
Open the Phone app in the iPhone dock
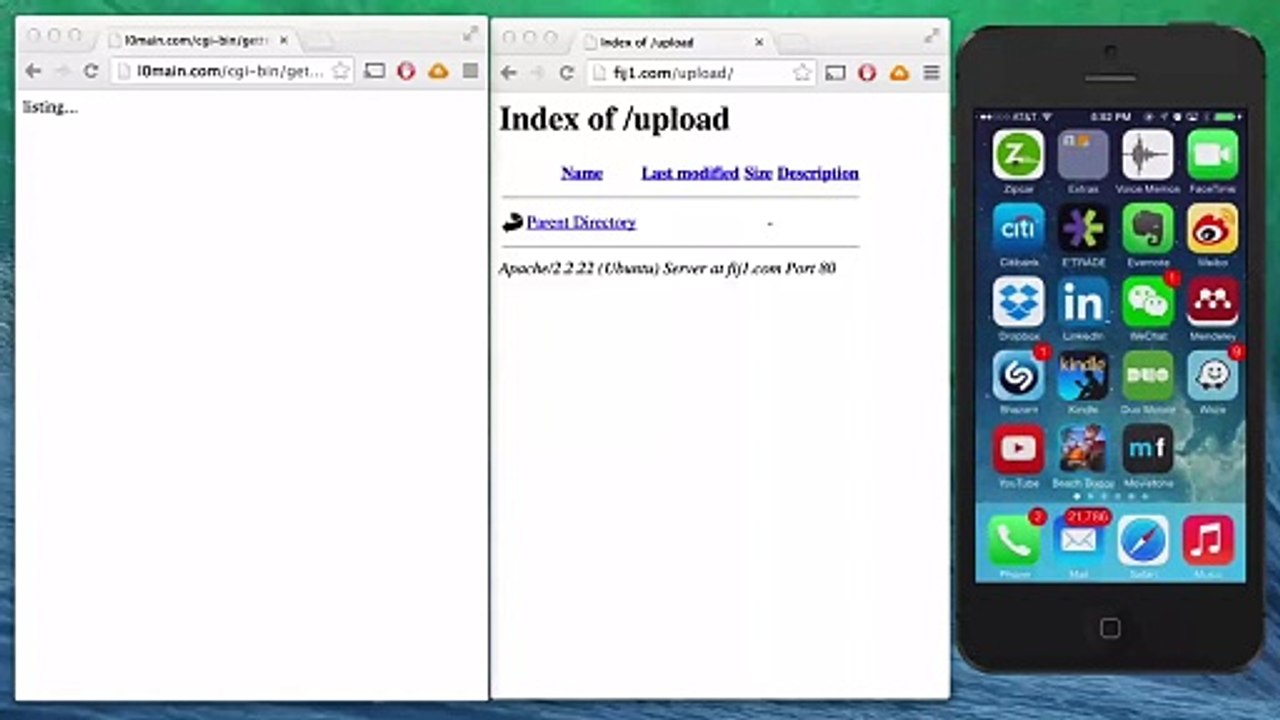[x=1013, y=541]
